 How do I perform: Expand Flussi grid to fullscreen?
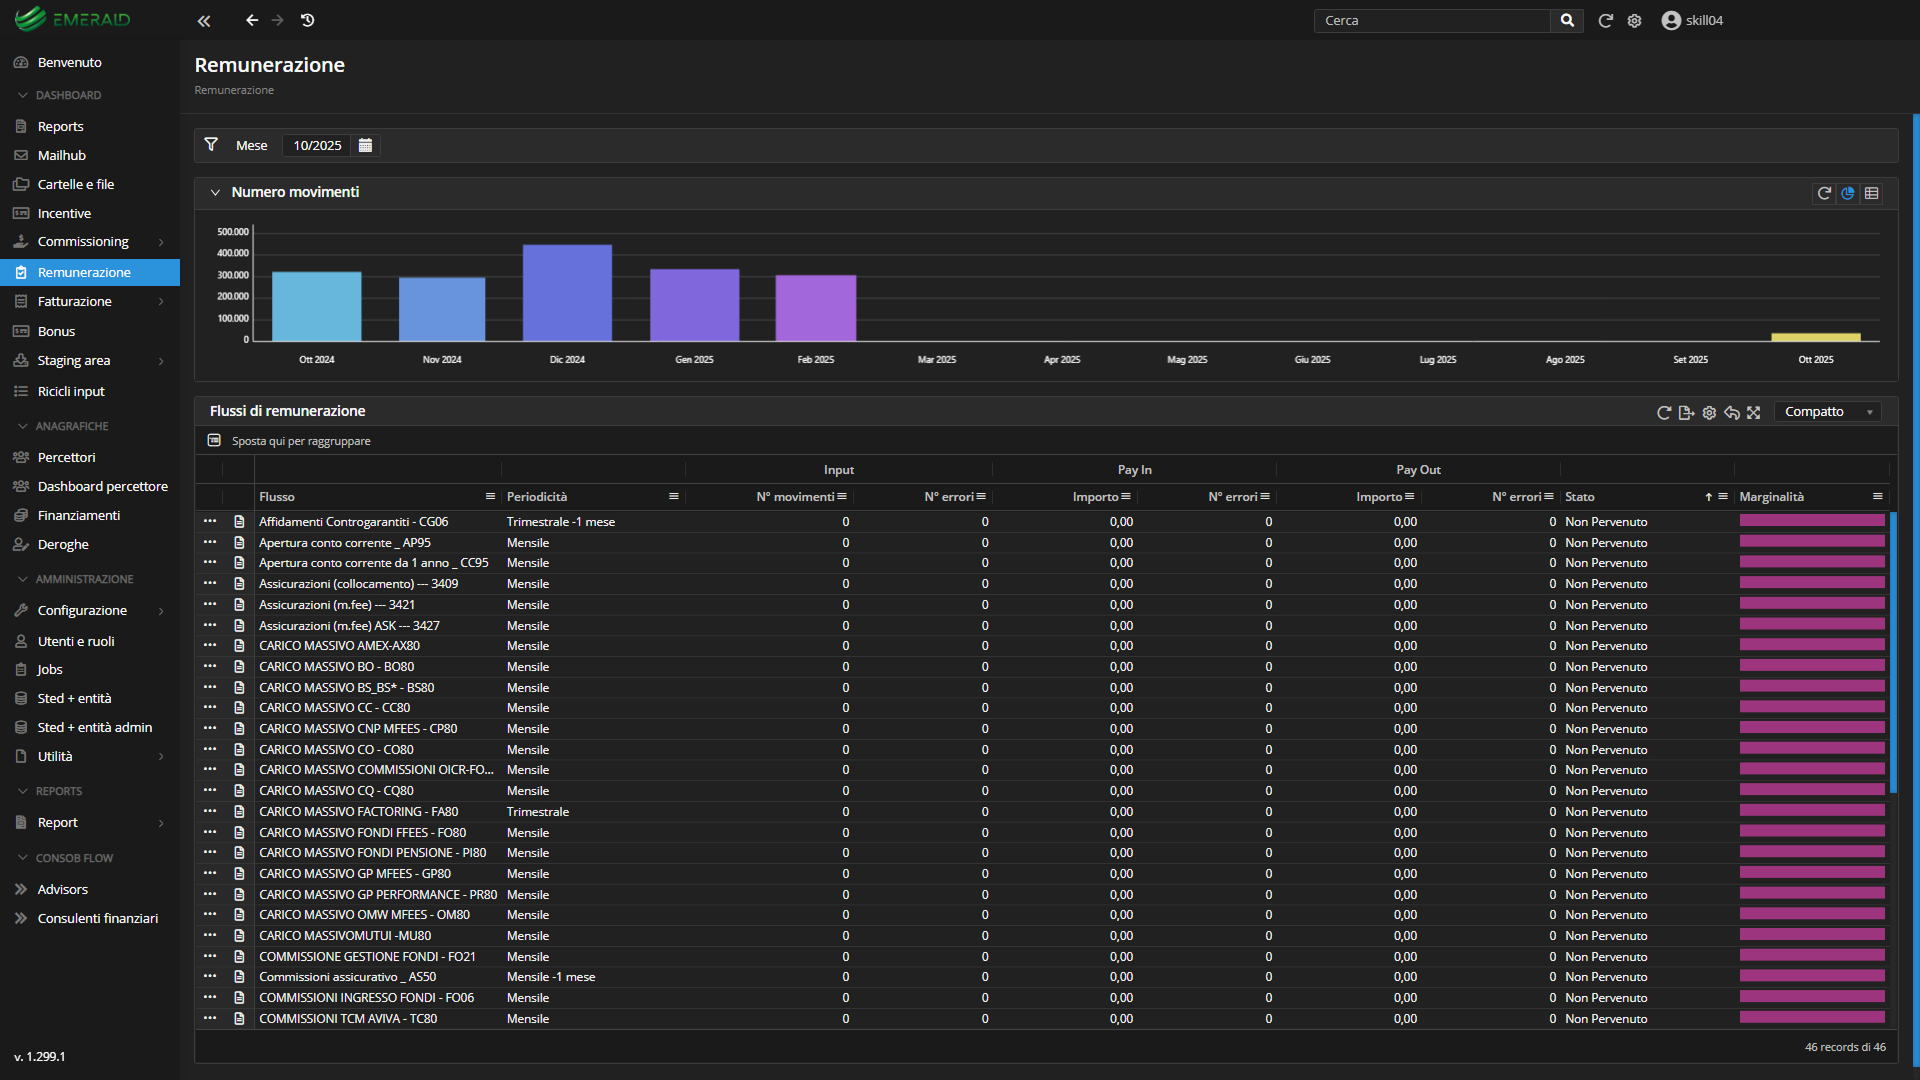(1753, 412)
